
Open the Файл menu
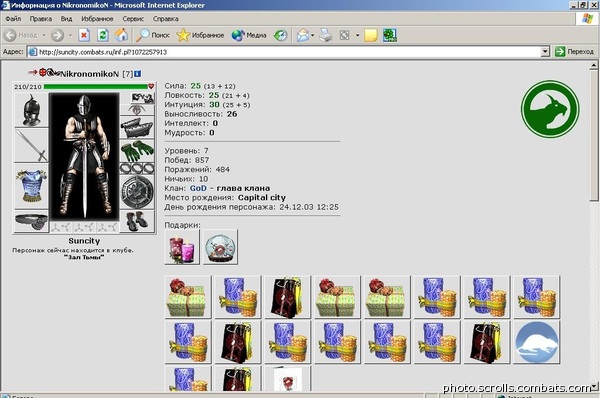(x=13, y=19)
